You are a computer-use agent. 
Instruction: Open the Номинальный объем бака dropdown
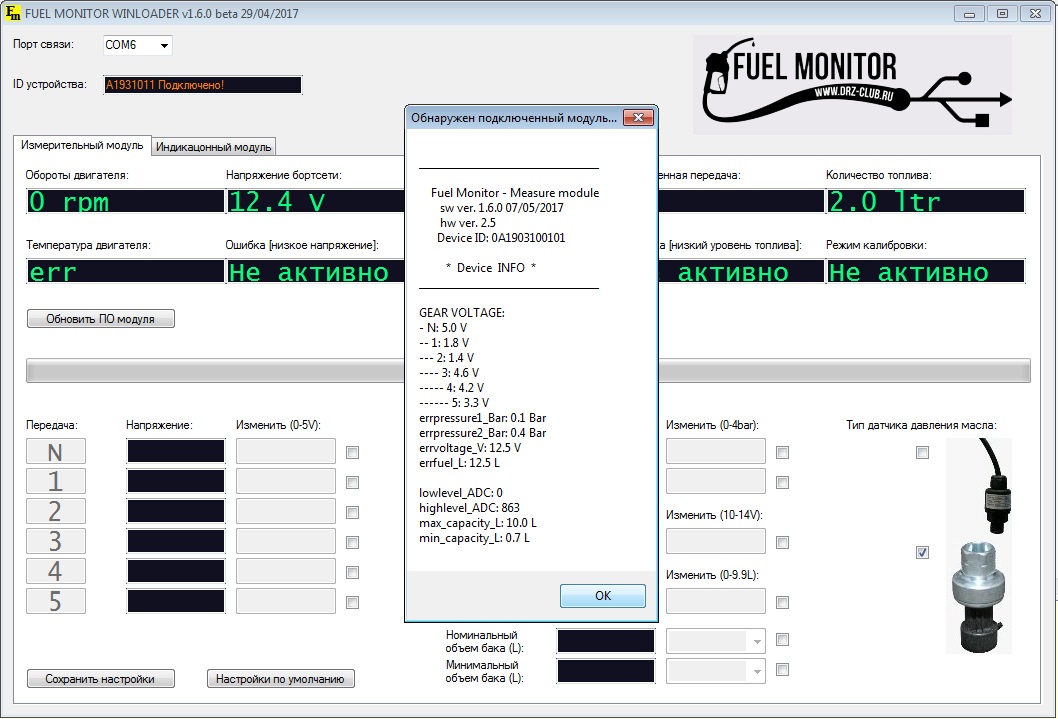717,641
